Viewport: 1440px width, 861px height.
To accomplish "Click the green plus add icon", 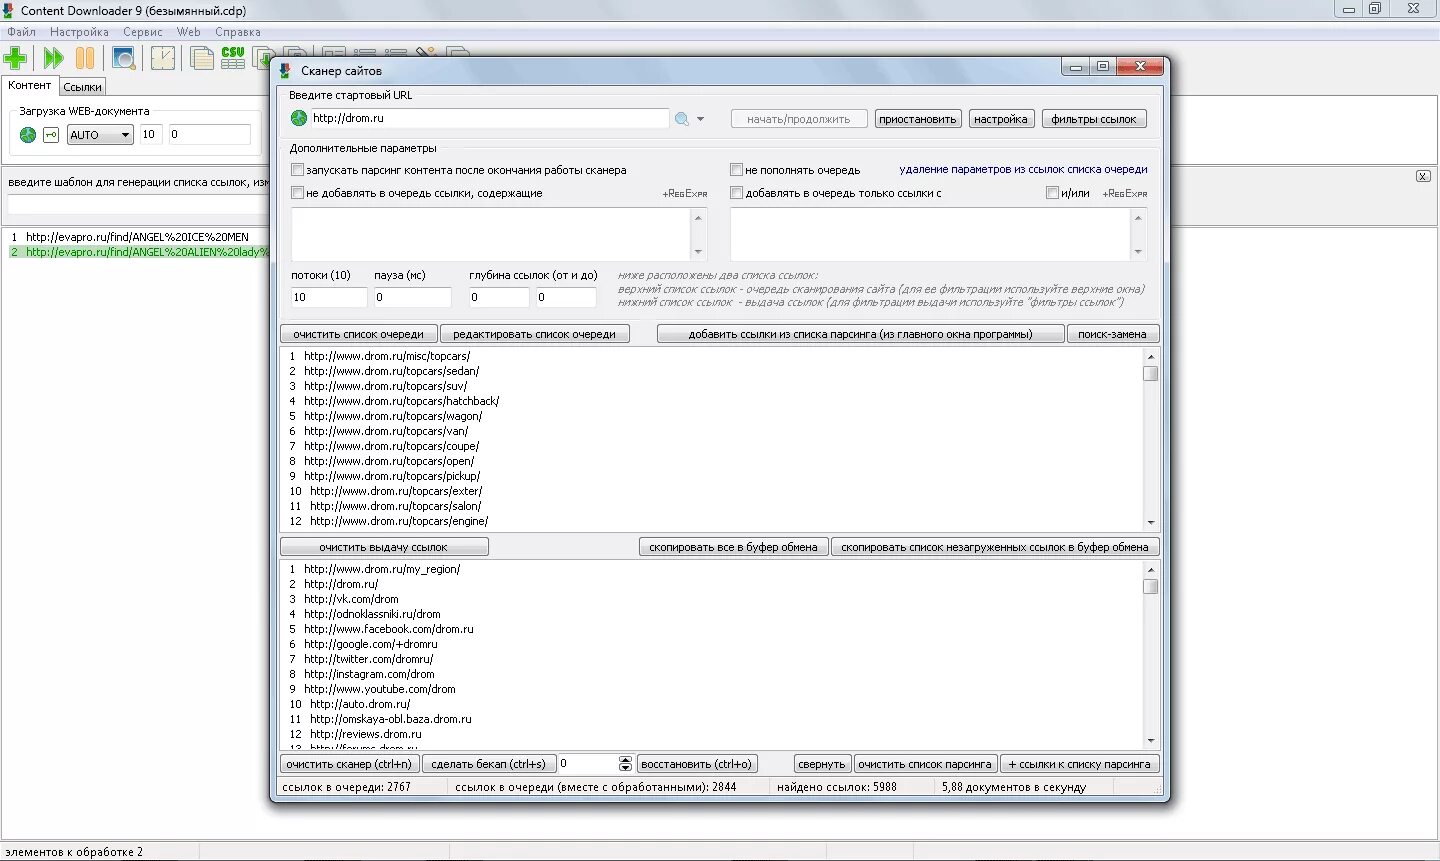I will coord(16,58).
